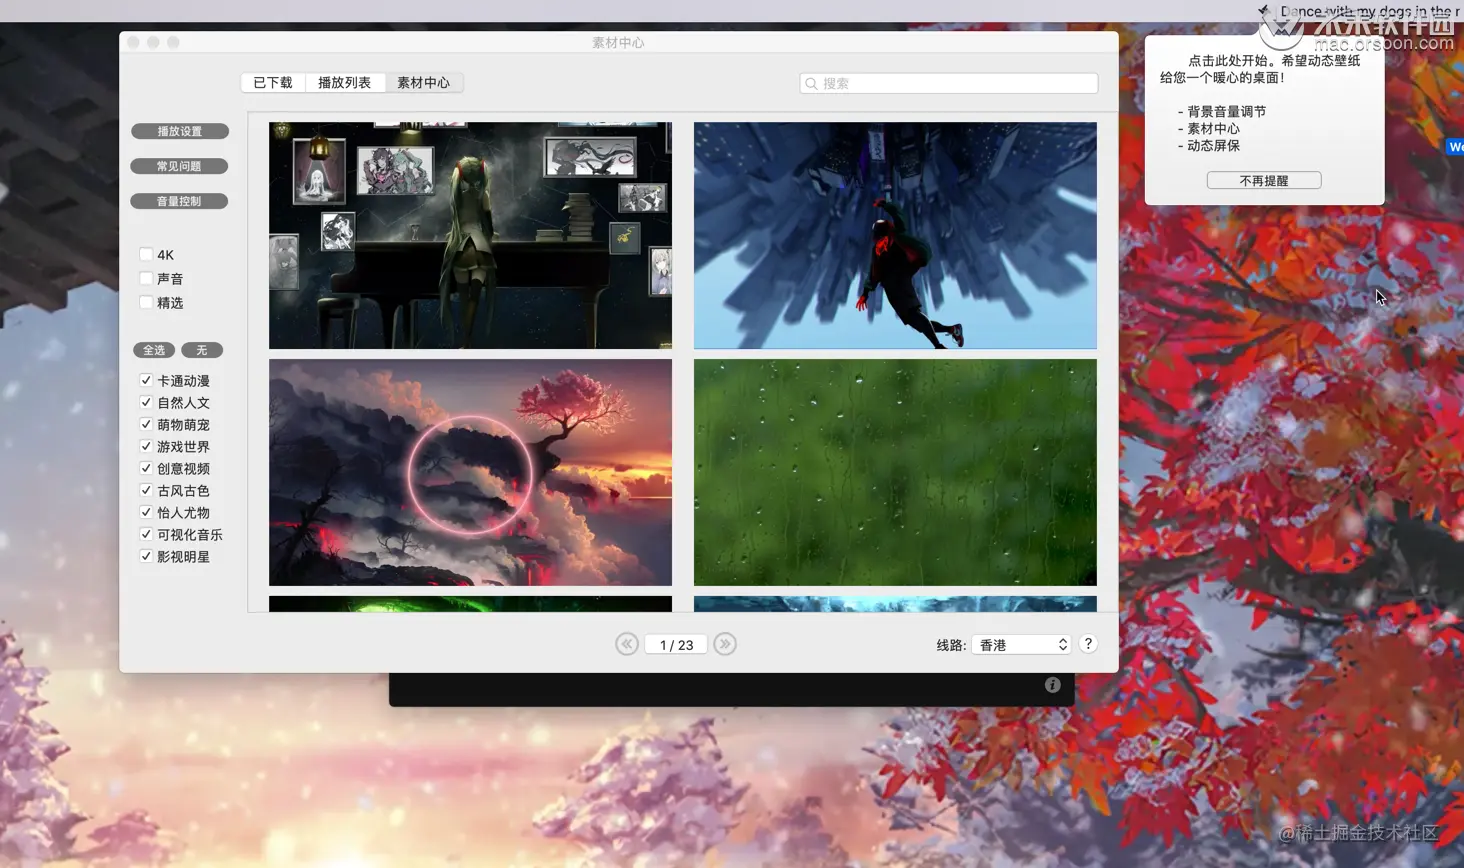Click the 搜索 search field

(x=949, y=83)
